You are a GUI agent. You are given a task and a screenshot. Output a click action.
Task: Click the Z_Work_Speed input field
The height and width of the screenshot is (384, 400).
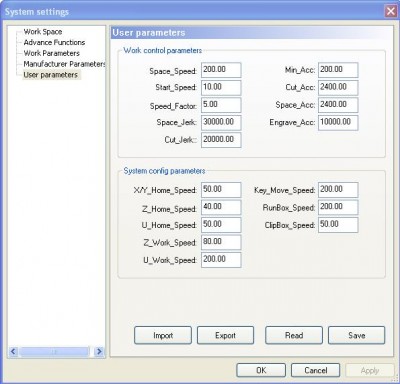[221, 242]
